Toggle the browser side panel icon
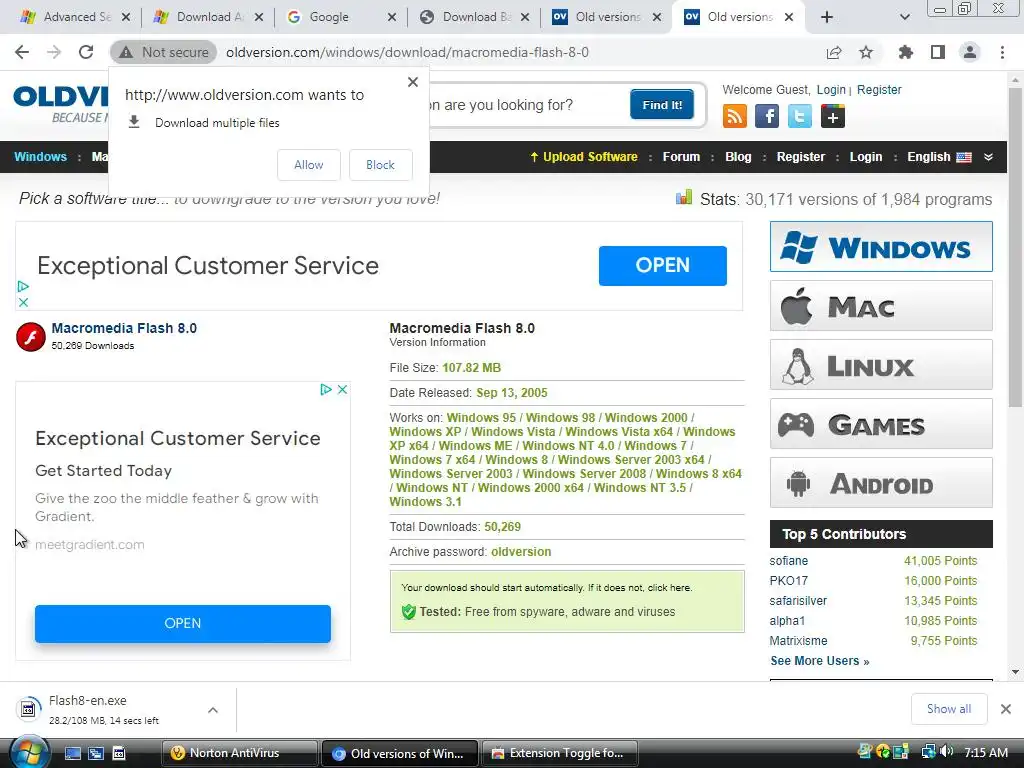 click(x=938, y=52)
